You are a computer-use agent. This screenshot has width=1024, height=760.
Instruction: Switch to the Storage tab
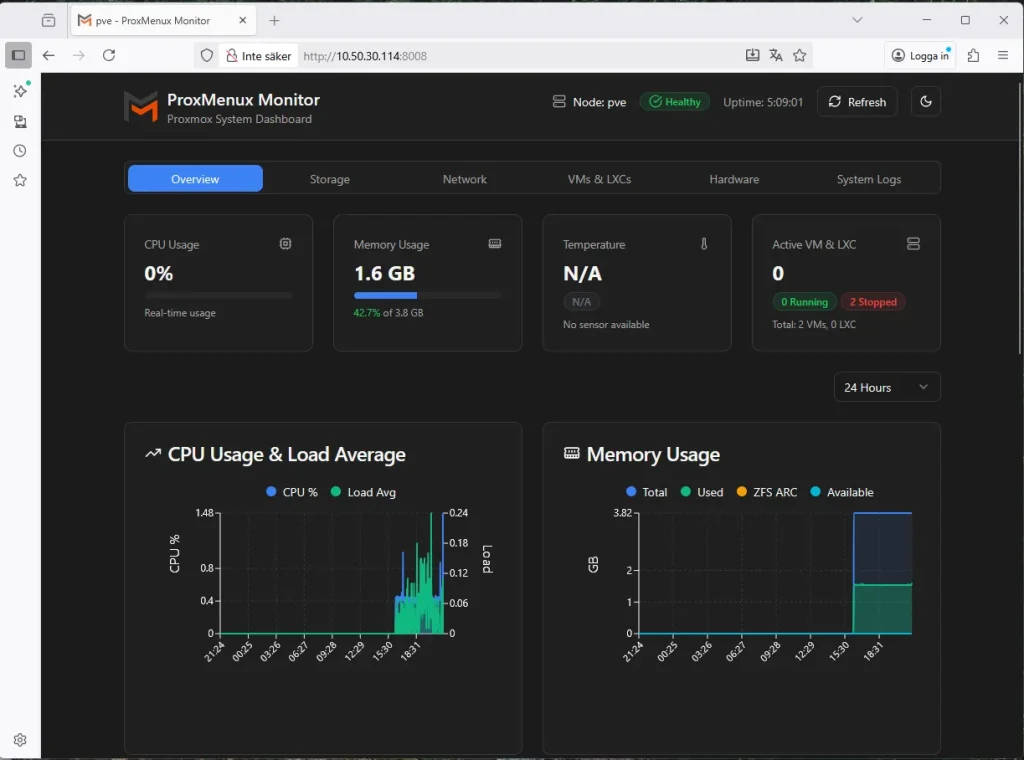point(329,179)
